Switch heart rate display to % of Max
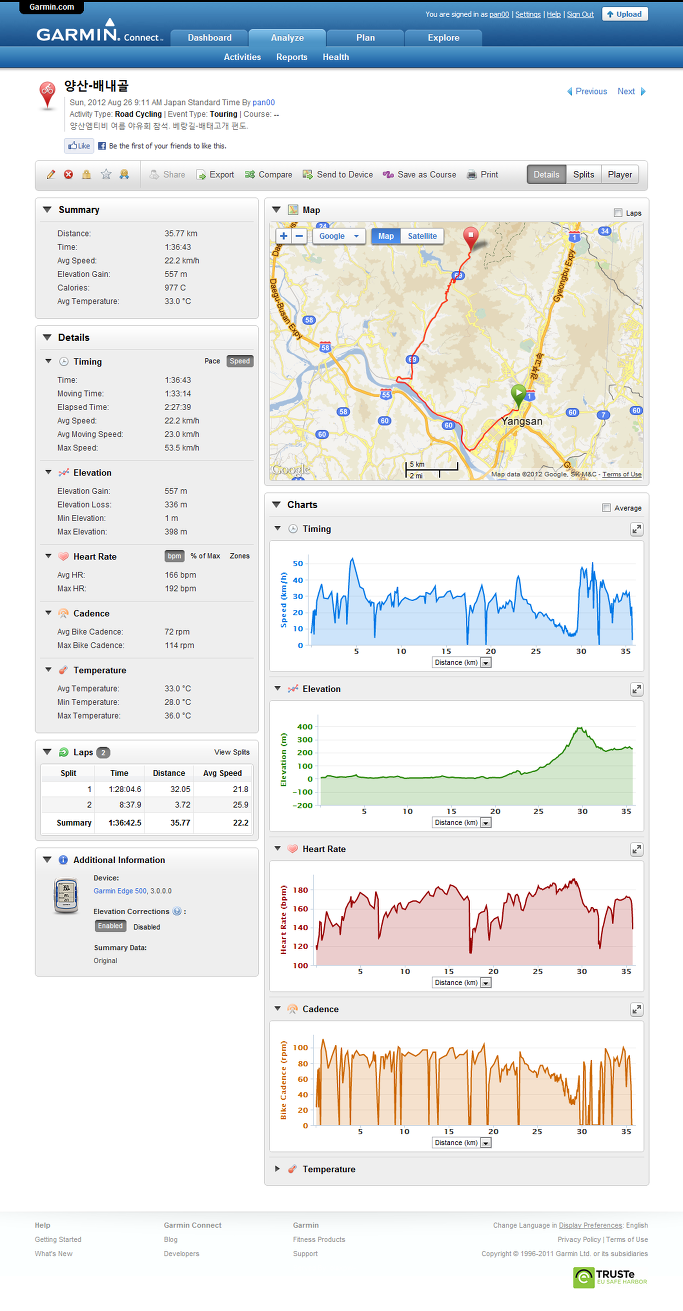The image size is (683, 1311). [205, 556]
